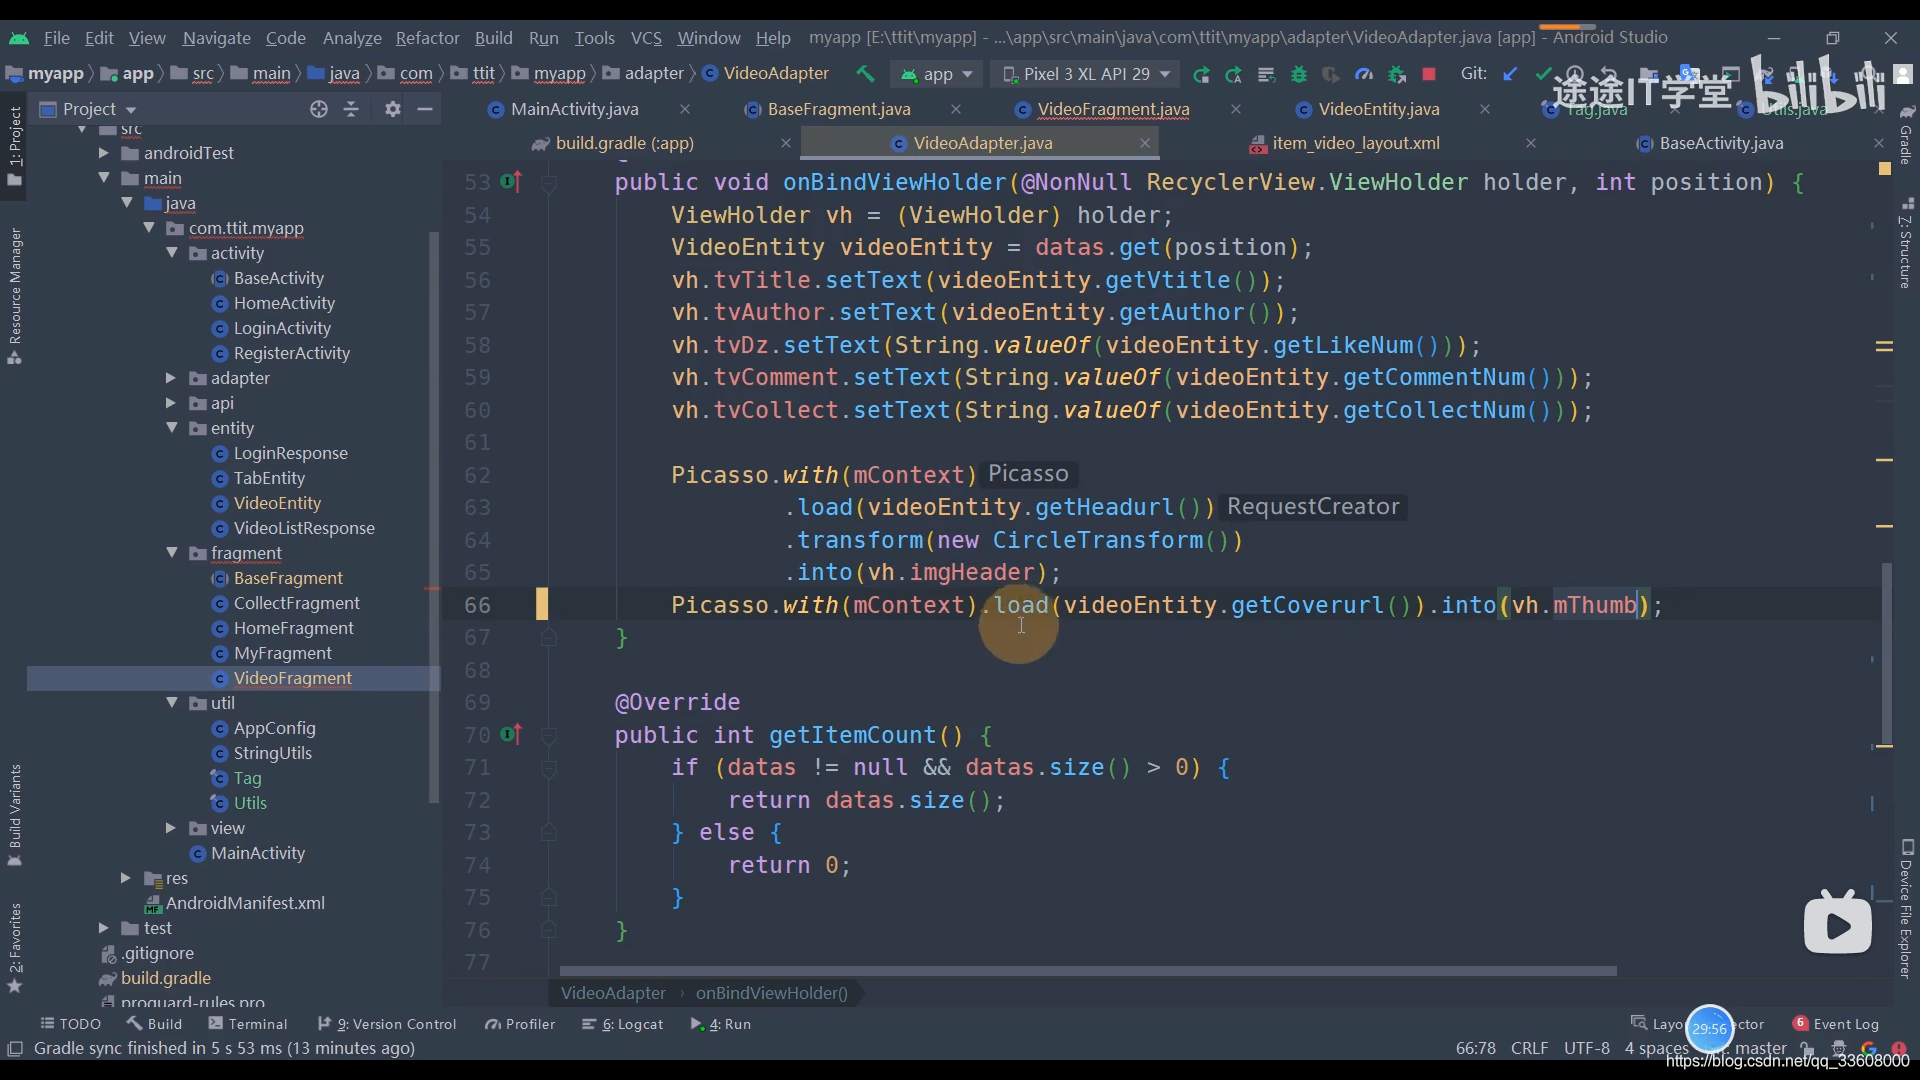Toggle code fold marker at line 70

click(x=548, y=736)
